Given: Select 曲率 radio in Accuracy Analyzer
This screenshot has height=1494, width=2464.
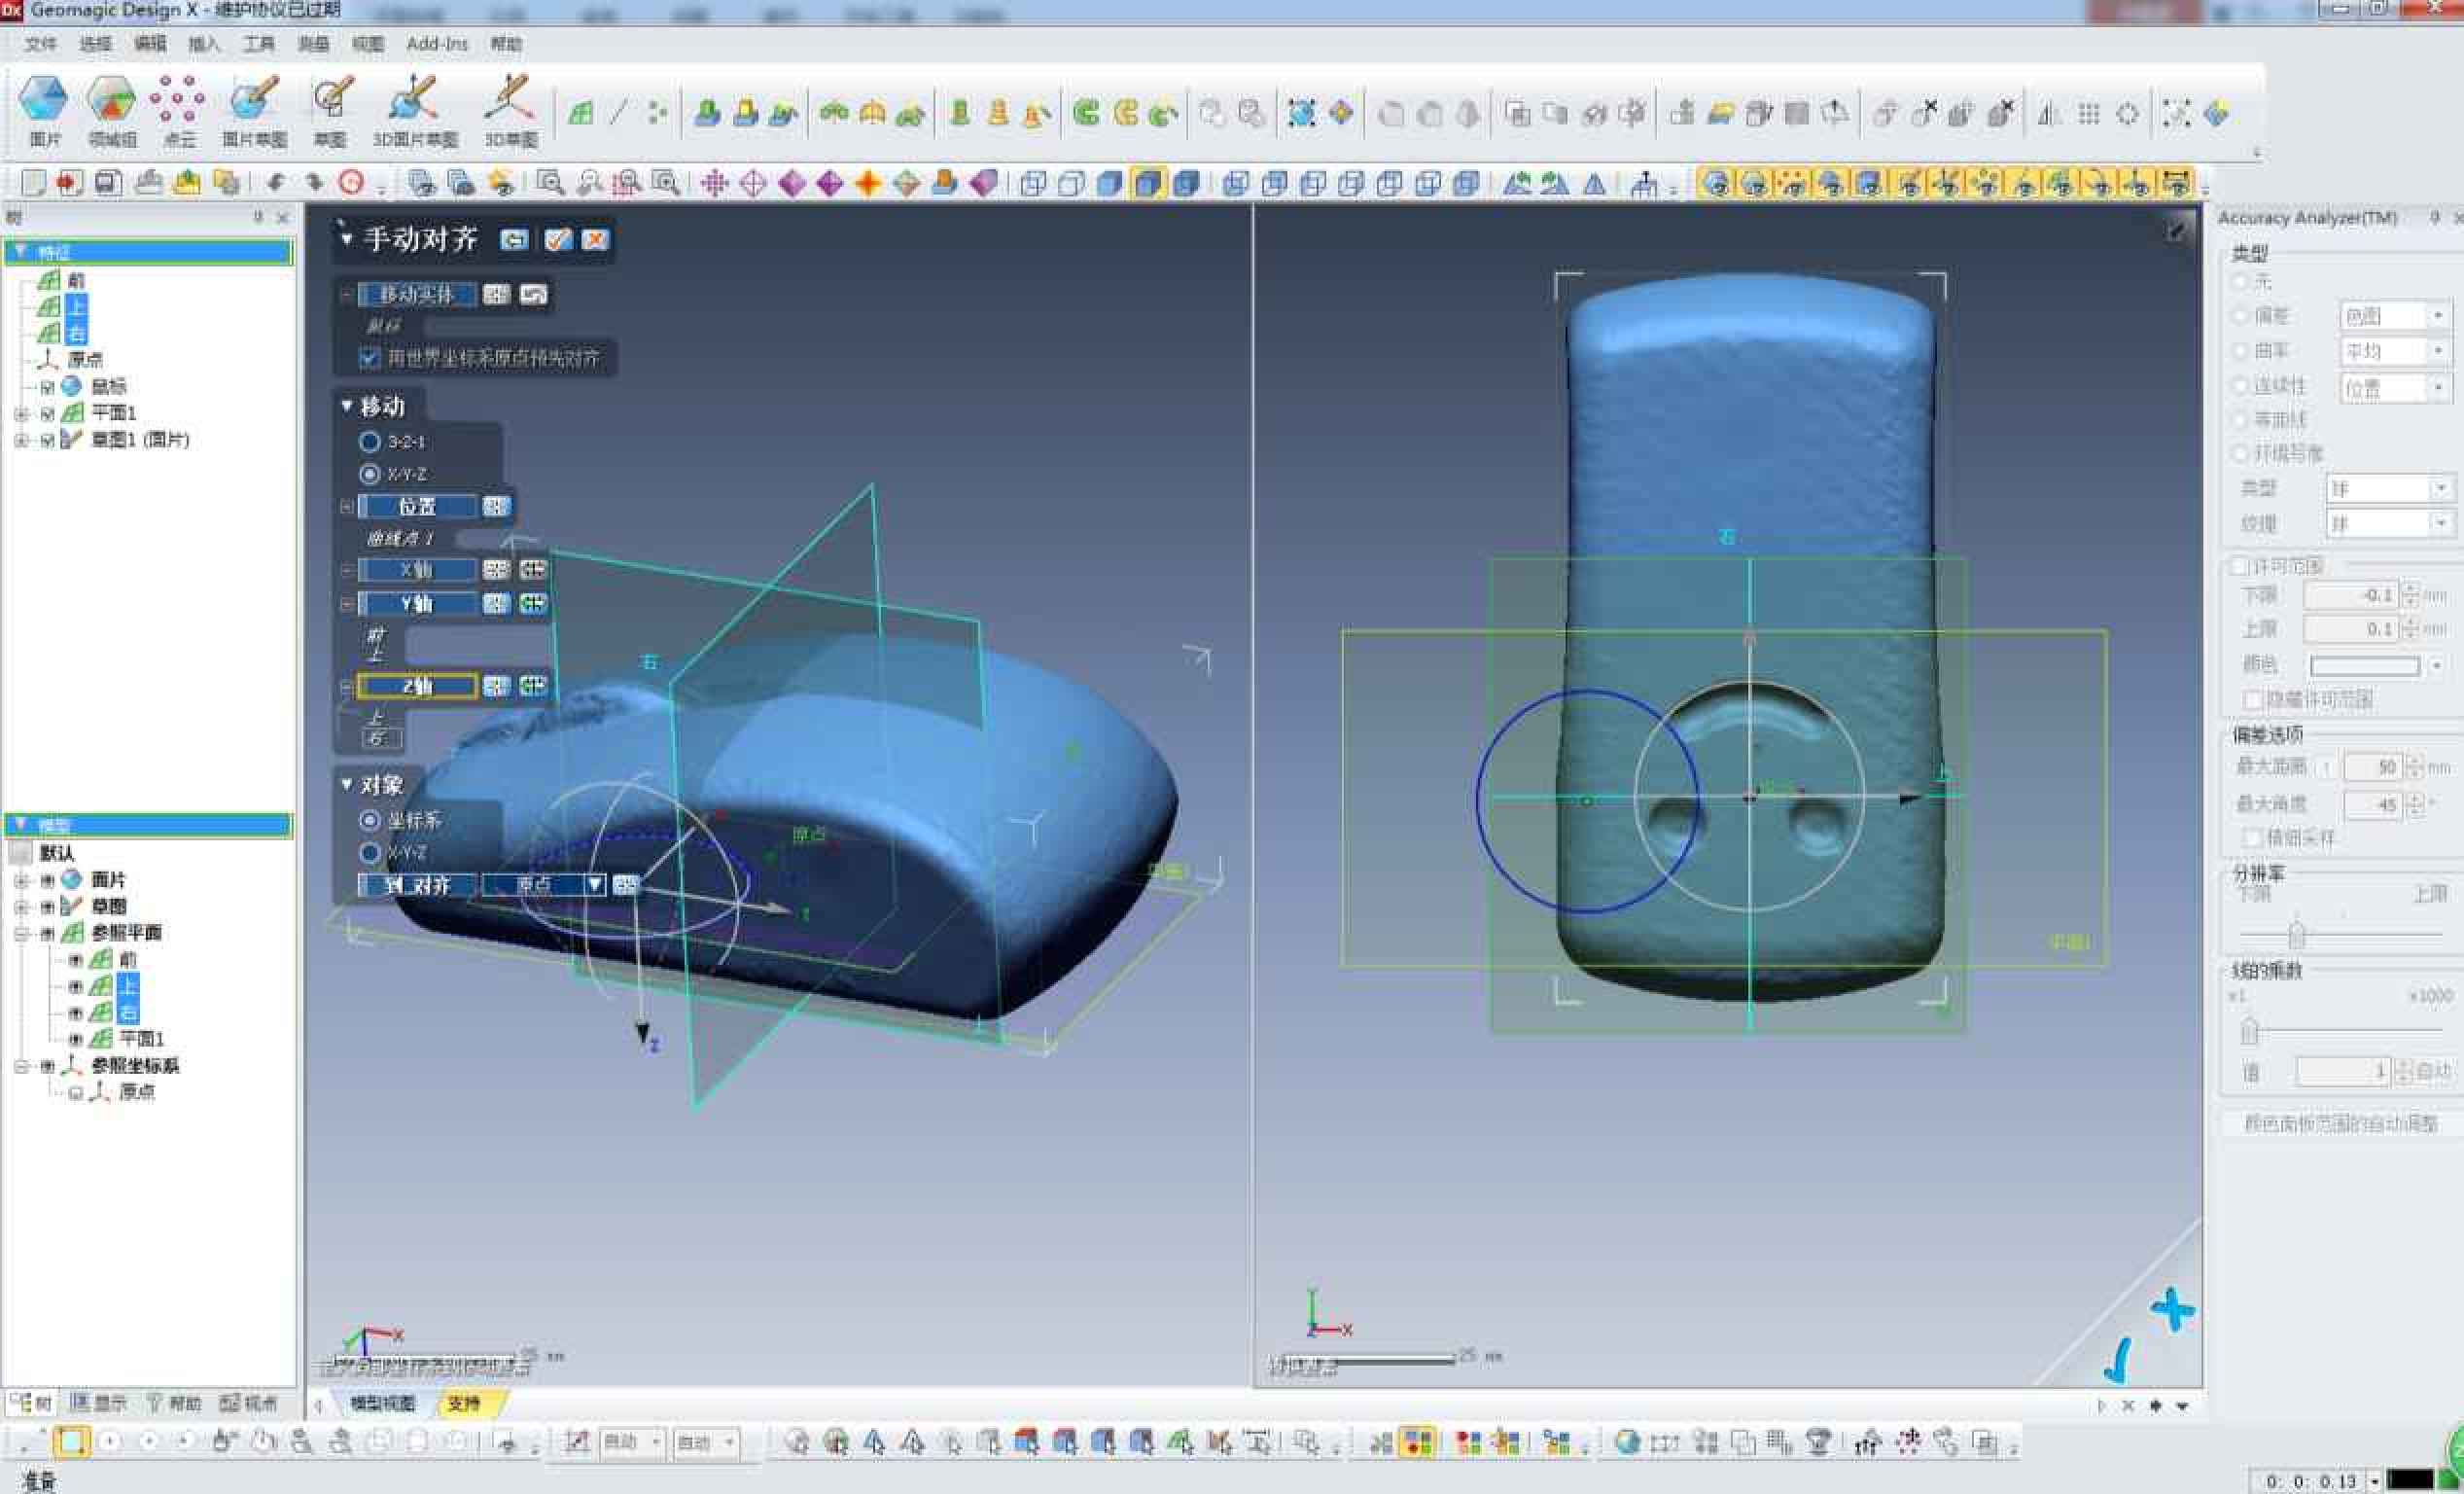Looking at the screenshot, I should (x=2241, y=351).
